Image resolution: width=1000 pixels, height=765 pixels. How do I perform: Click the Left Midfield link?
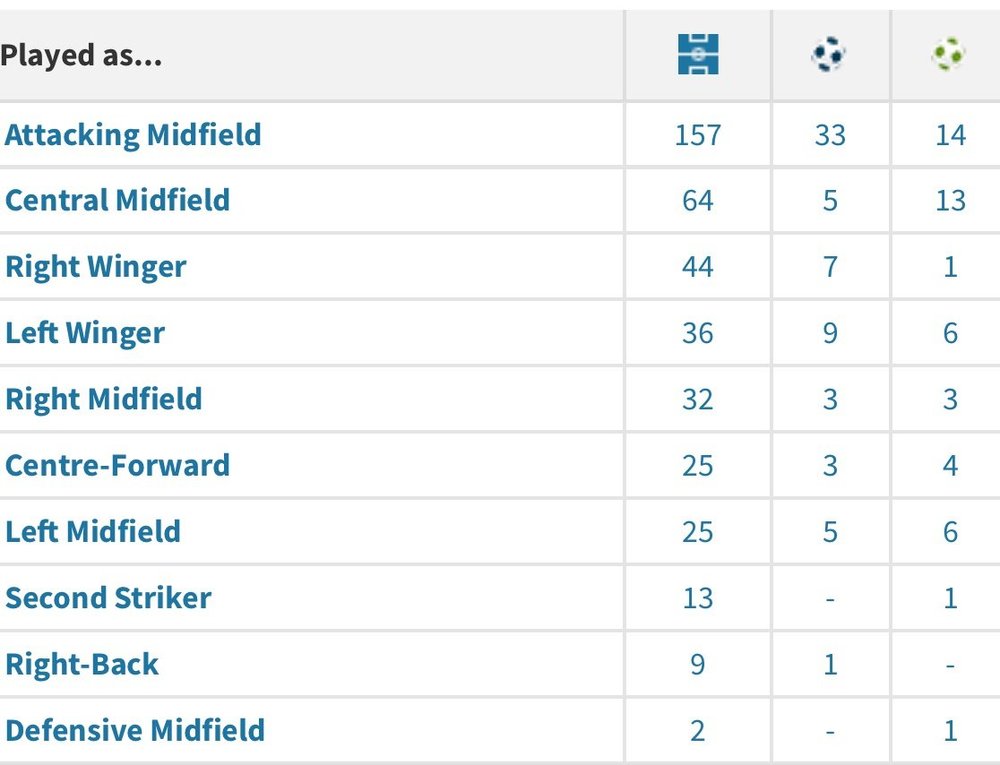[92, 532]
